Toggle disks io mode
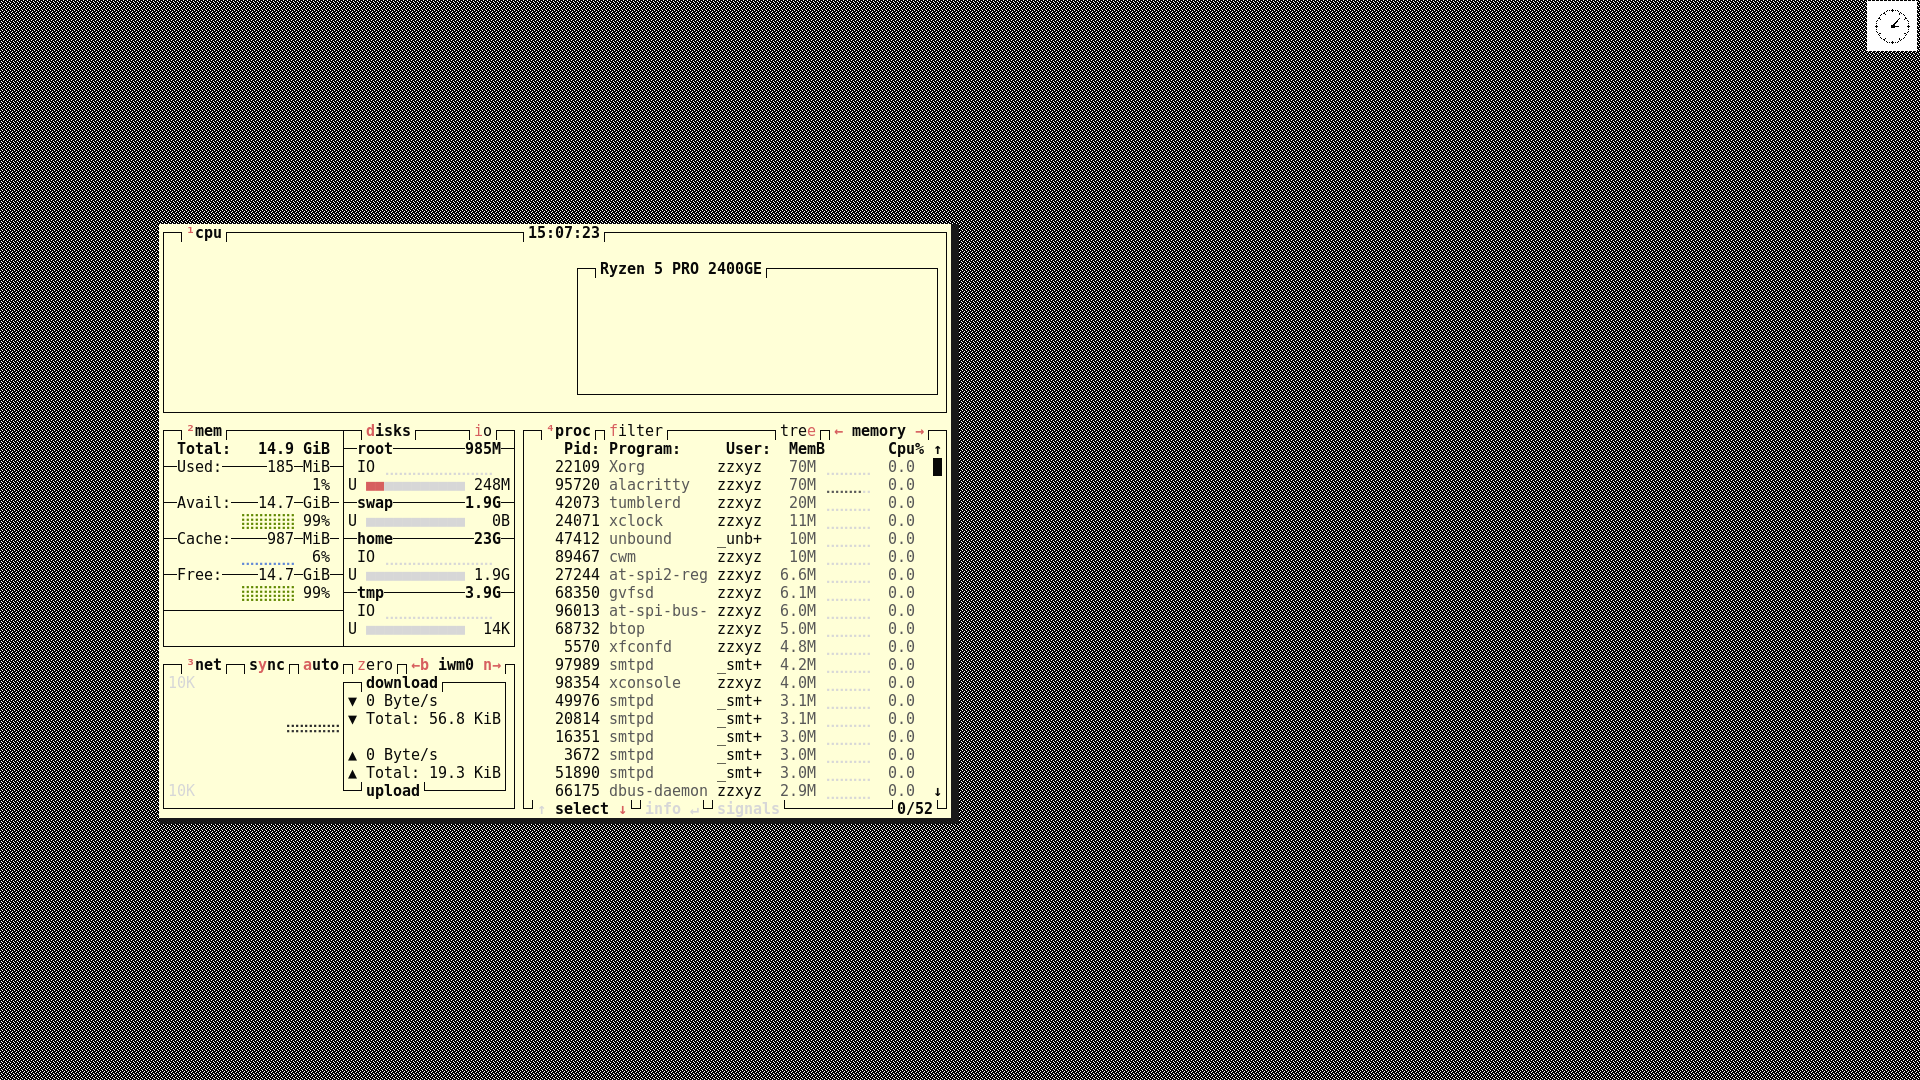The image size is (1920, 1080). pos(483,431)
